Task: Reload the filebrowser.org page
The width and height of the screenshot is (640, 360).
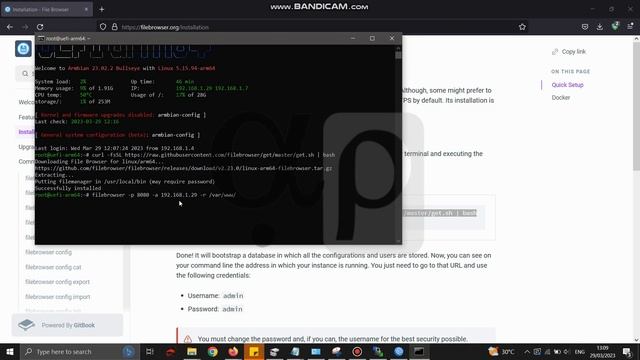Action: 40,27
